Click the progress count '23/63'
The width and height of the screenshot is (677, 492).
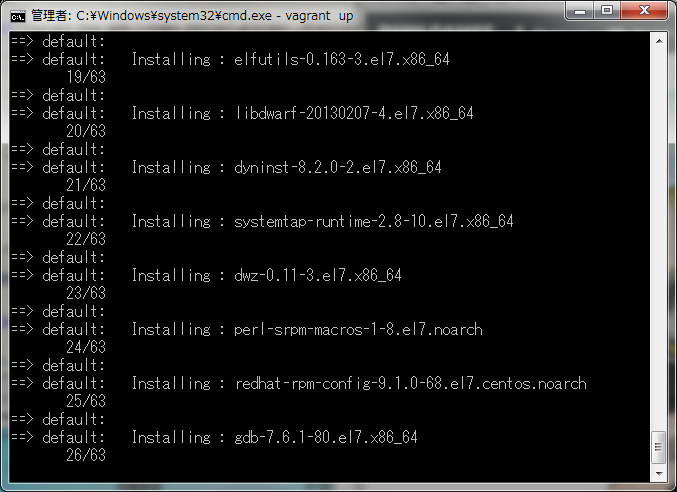[86, 293]
